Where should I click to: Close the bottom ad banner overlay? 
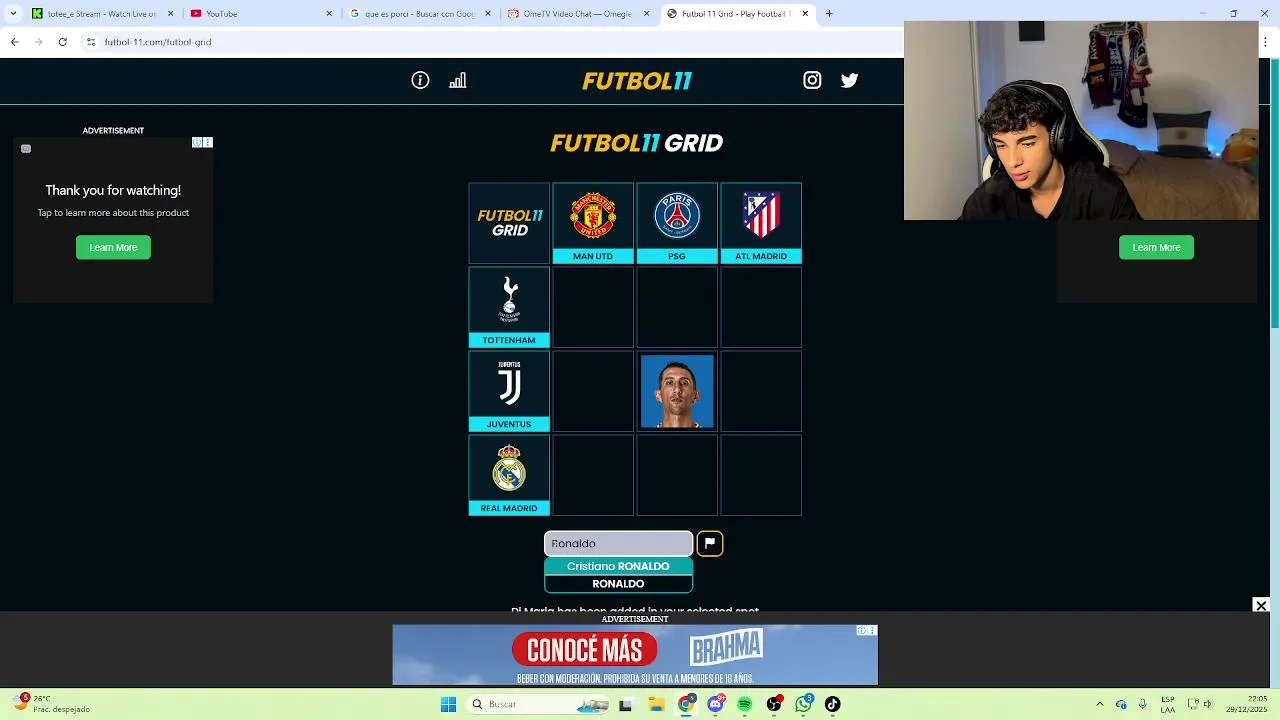(1261, 605)
